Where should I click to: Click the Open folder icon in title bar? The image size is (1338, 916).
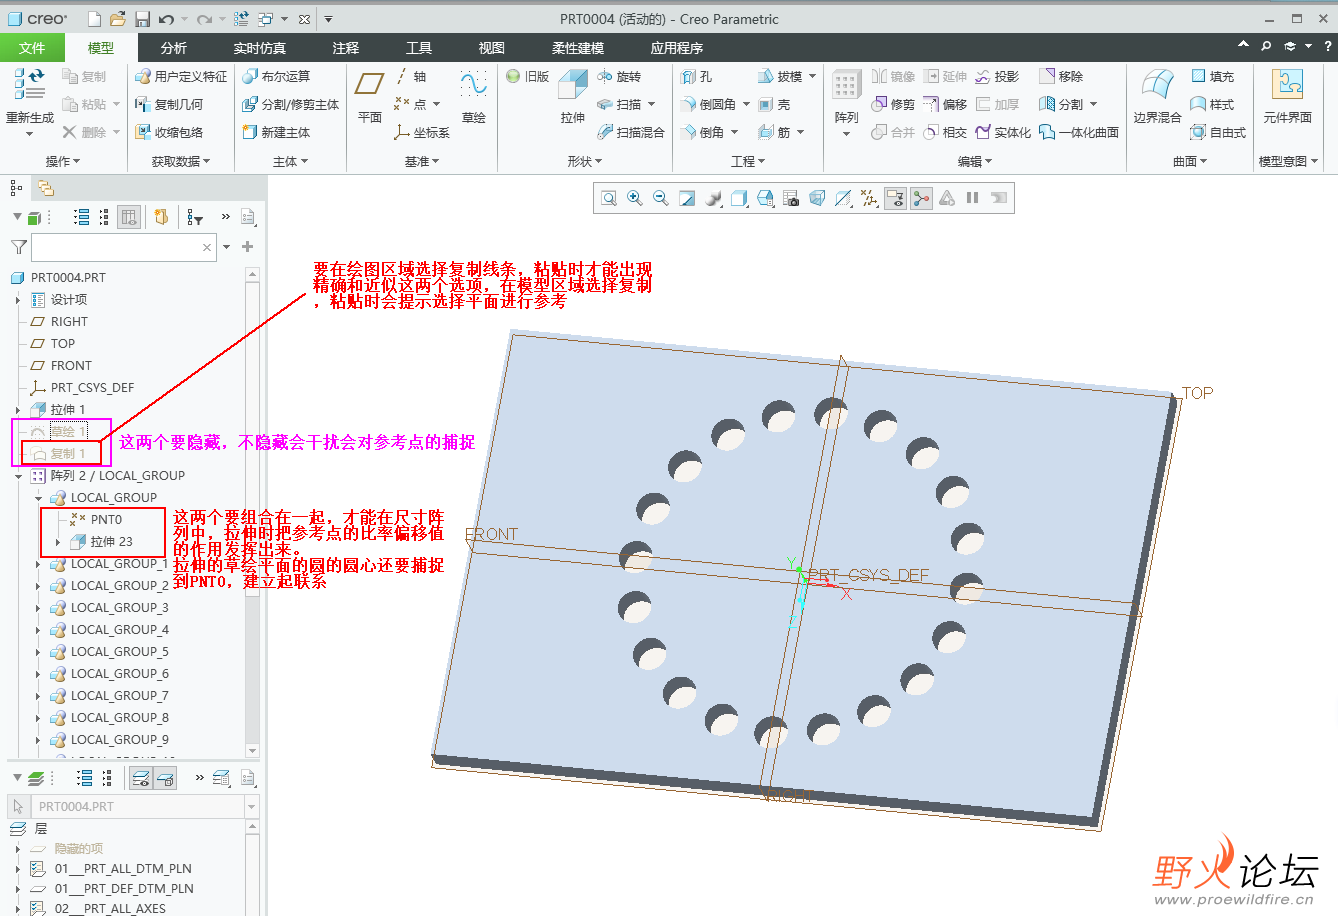pos(118,19)
